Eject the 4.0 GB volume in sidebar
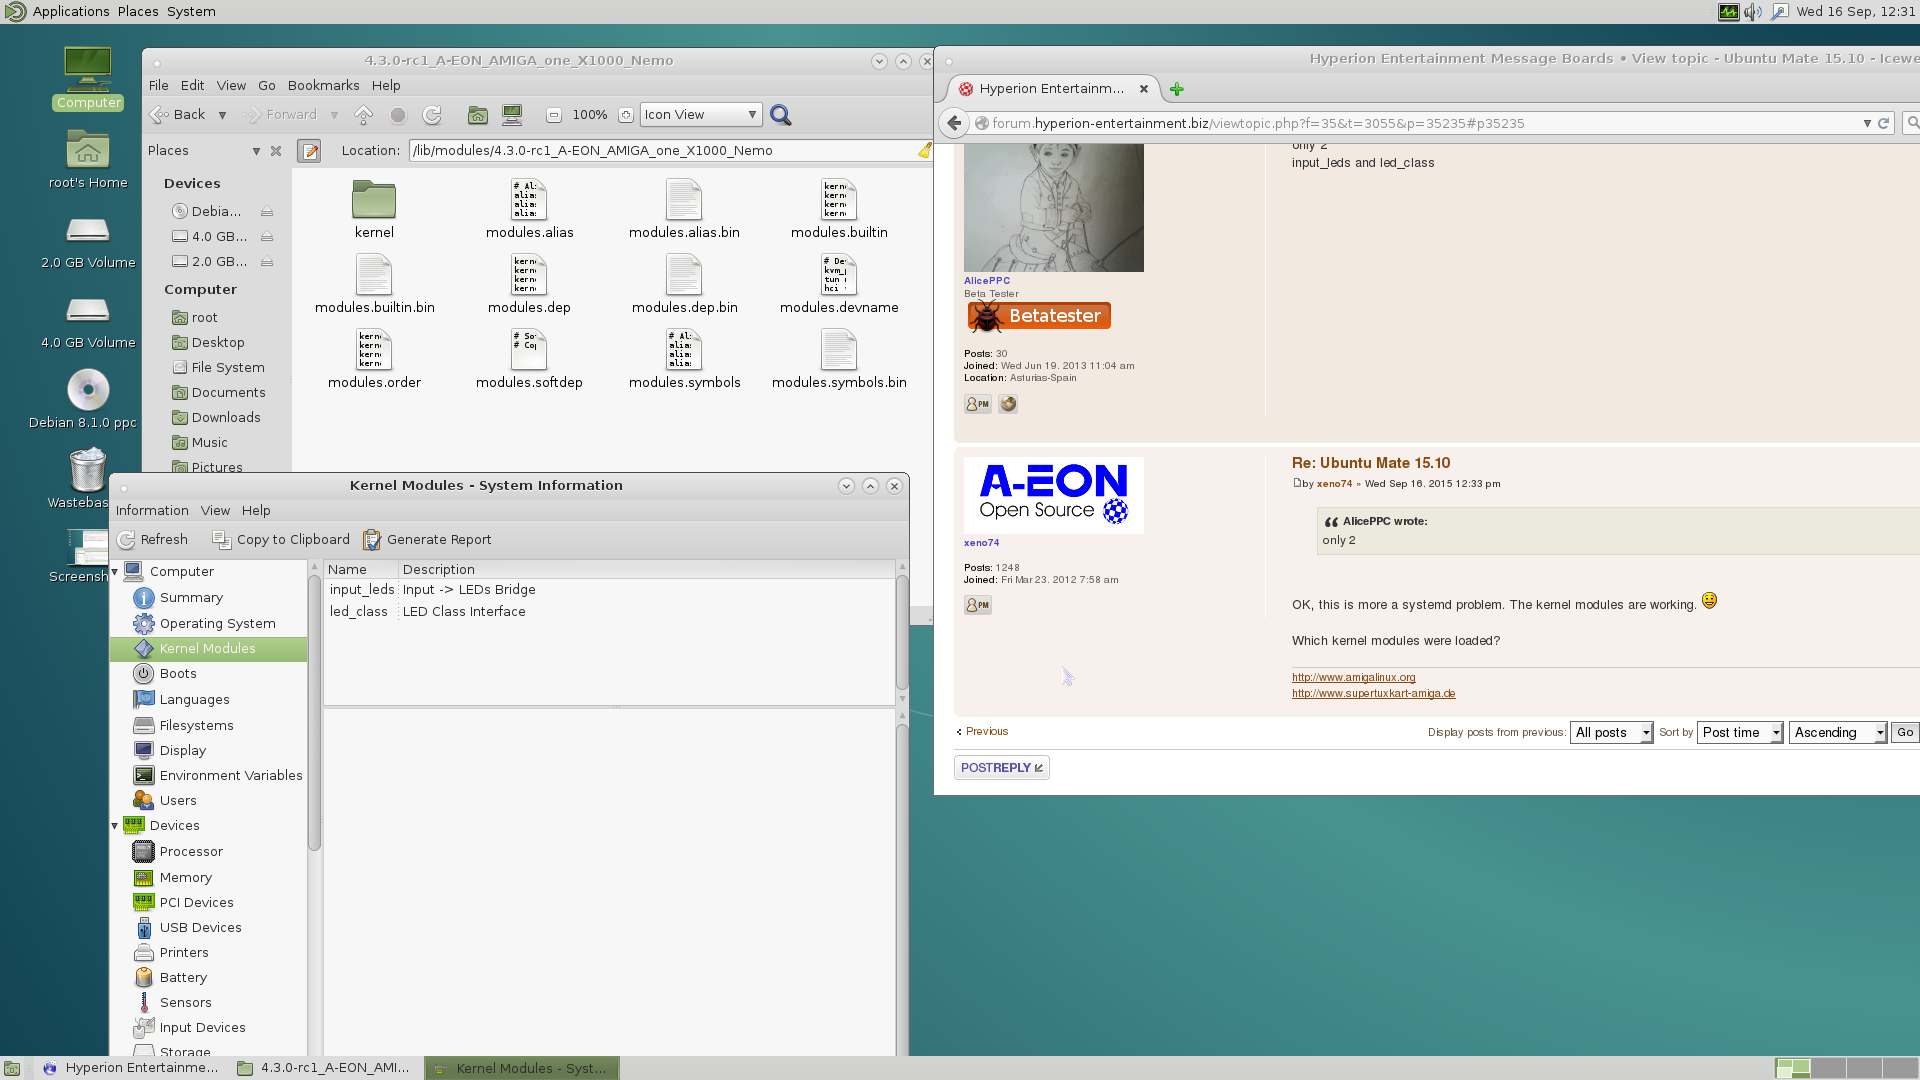 pos(267,237)
